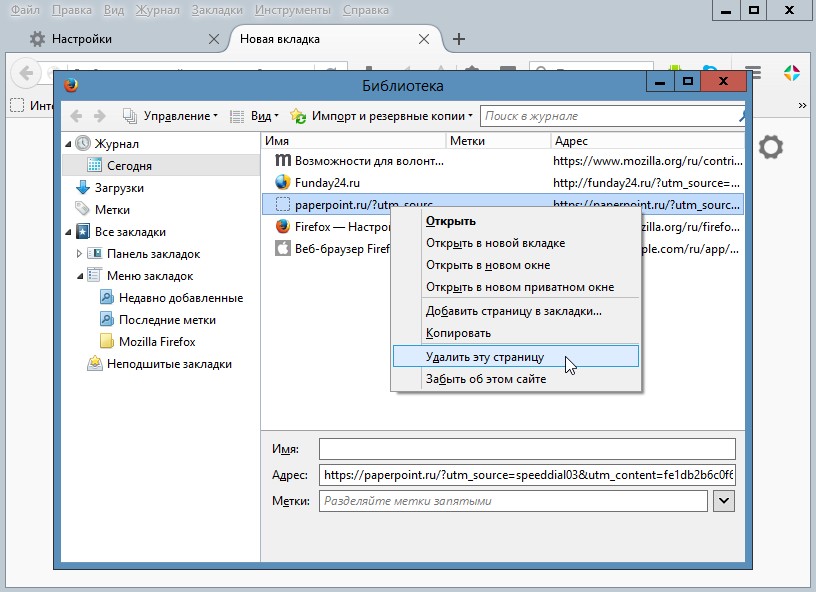
Task: Click the colorful extension icon in Firefox toolbar
Action: click(x=792, y=73)
